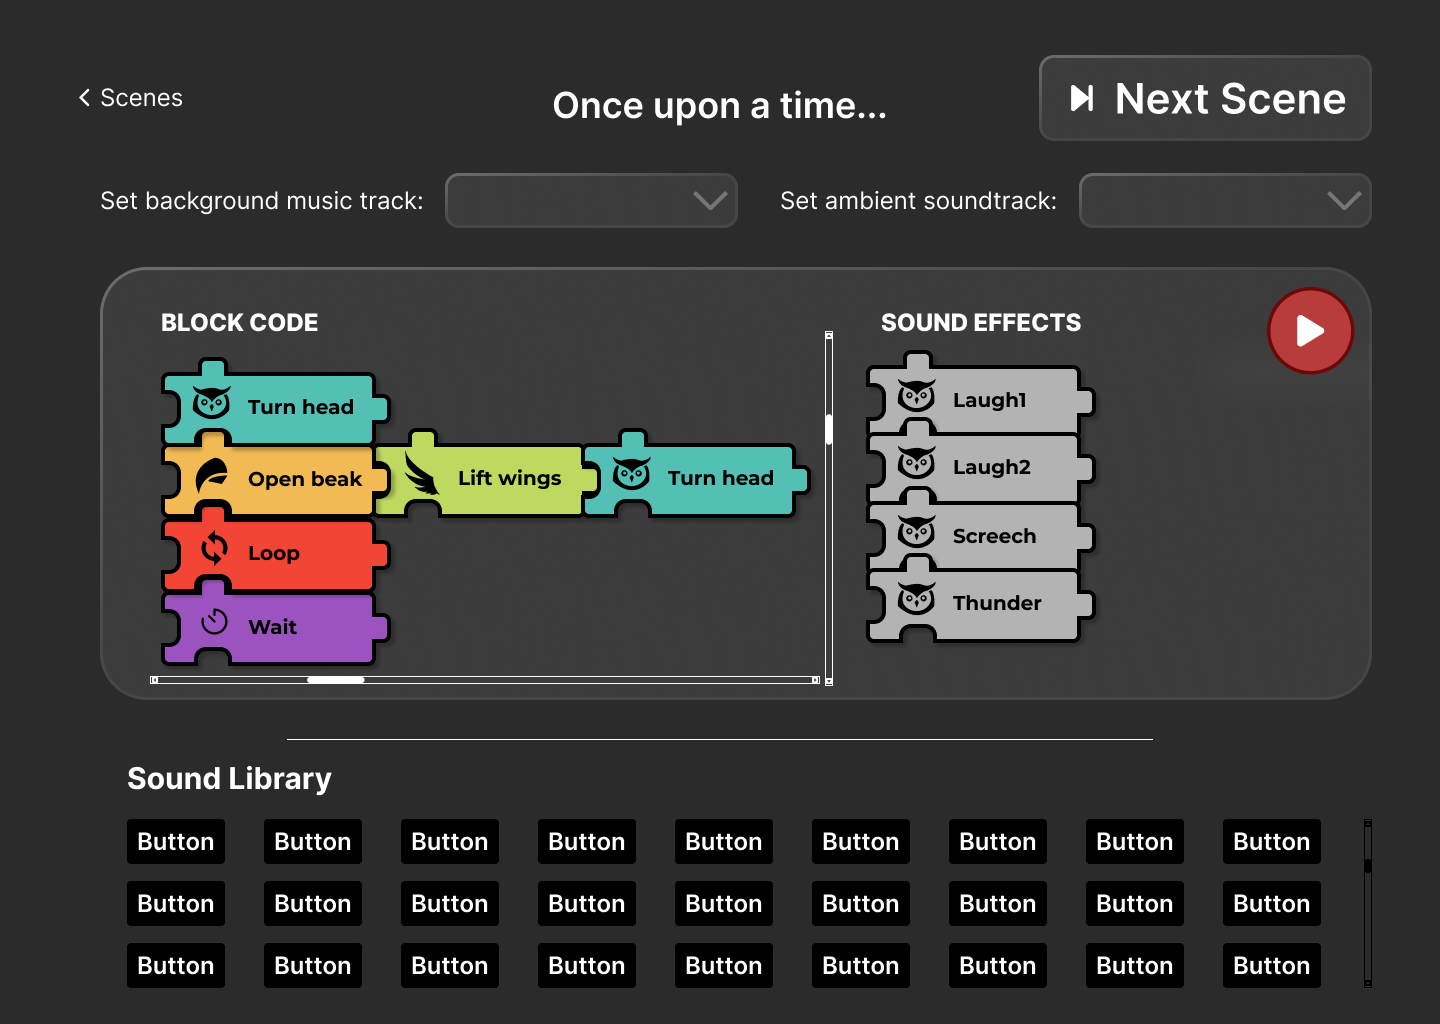Select the rightmost teal Turn head block

[697, 477]
